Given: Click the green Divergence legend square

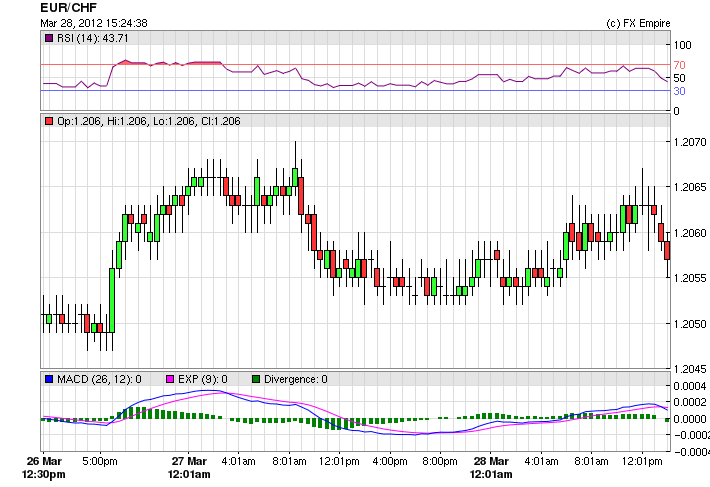Looking at the screenshot, I should tap(256, 379).
